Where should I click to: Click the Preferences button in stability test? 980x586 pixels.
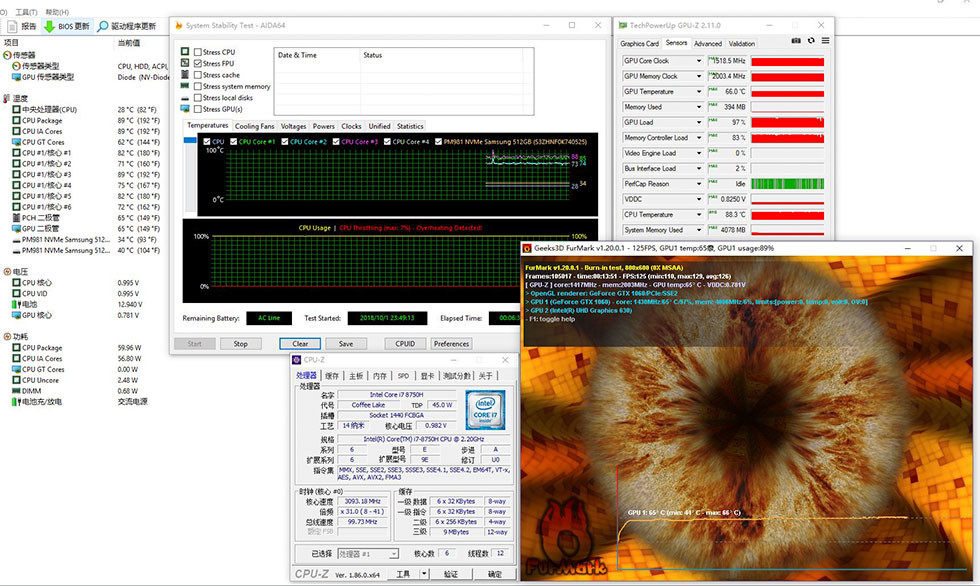click(451, 343)
